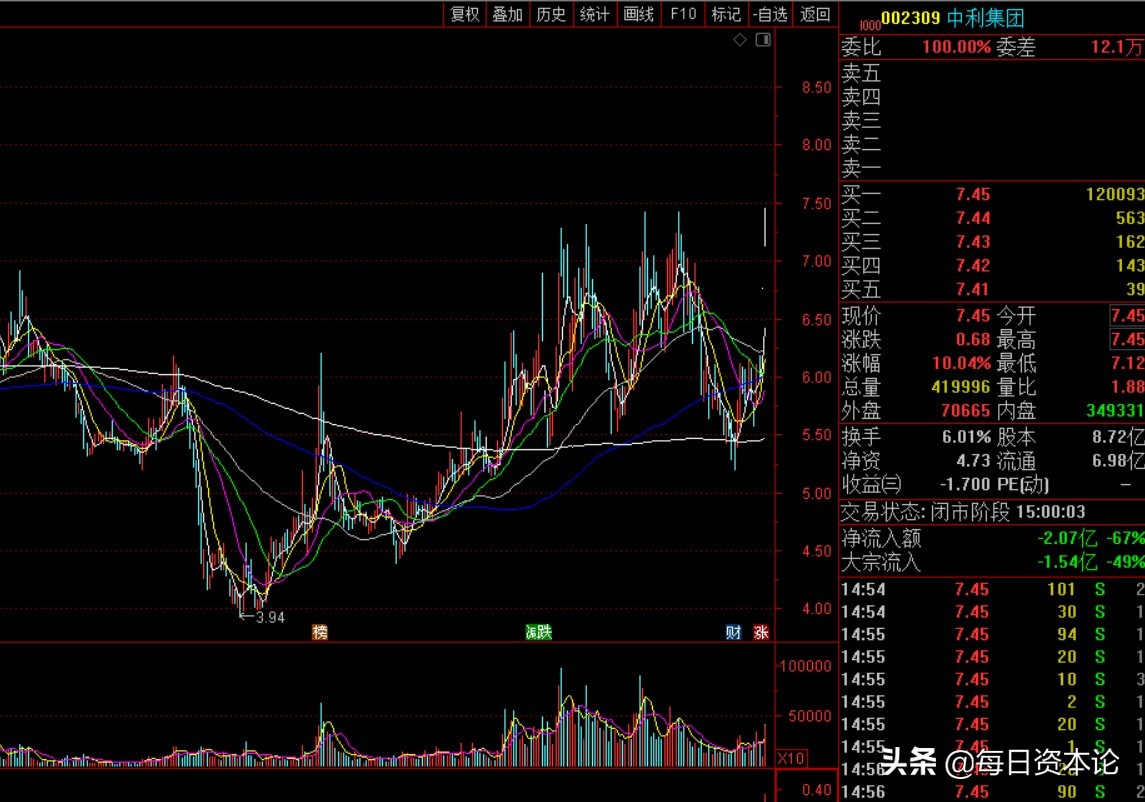
Task: Open the 历史 history view
Action: 551,14
